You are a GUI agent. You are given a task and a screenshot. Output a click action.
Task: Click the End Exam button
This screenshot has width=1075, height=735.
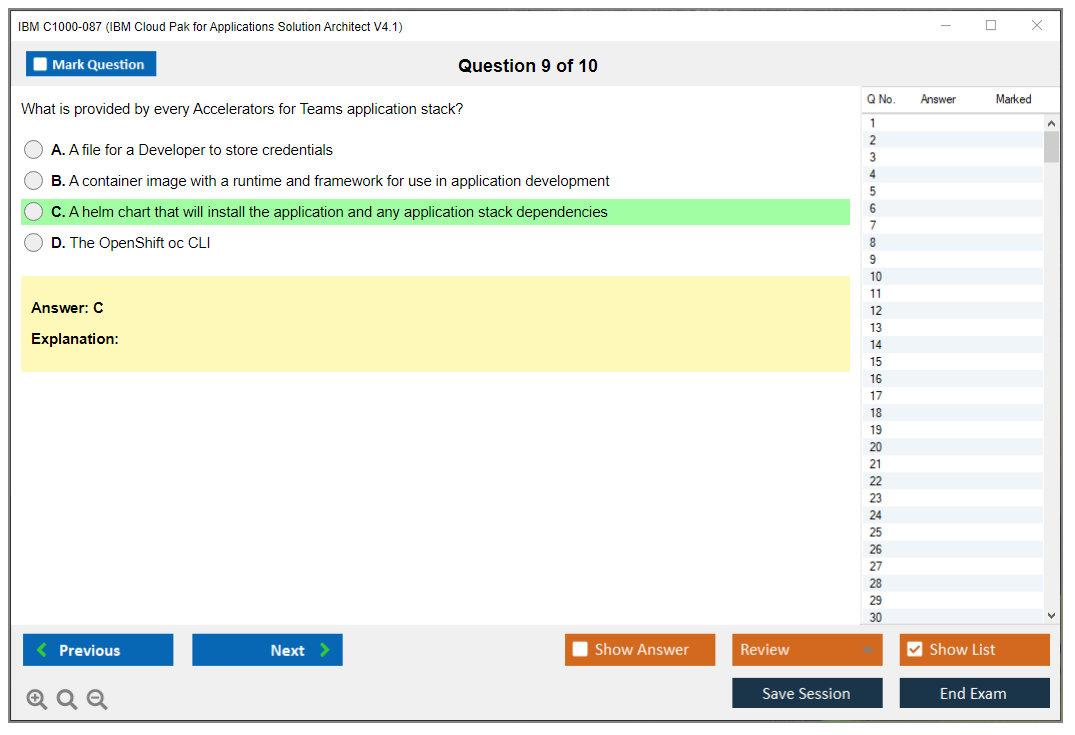pyautogui.click(x=974, y=693)
